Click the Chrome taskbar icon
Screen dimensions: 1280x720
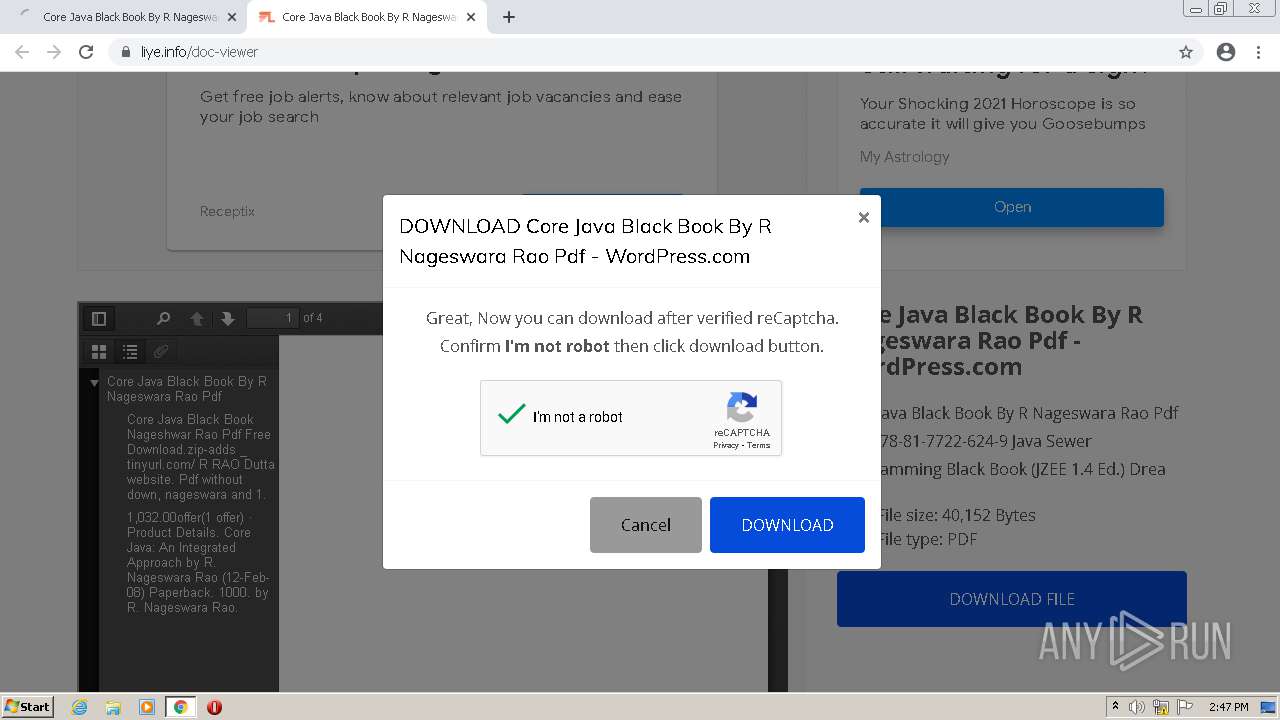[x=180, y=707]
